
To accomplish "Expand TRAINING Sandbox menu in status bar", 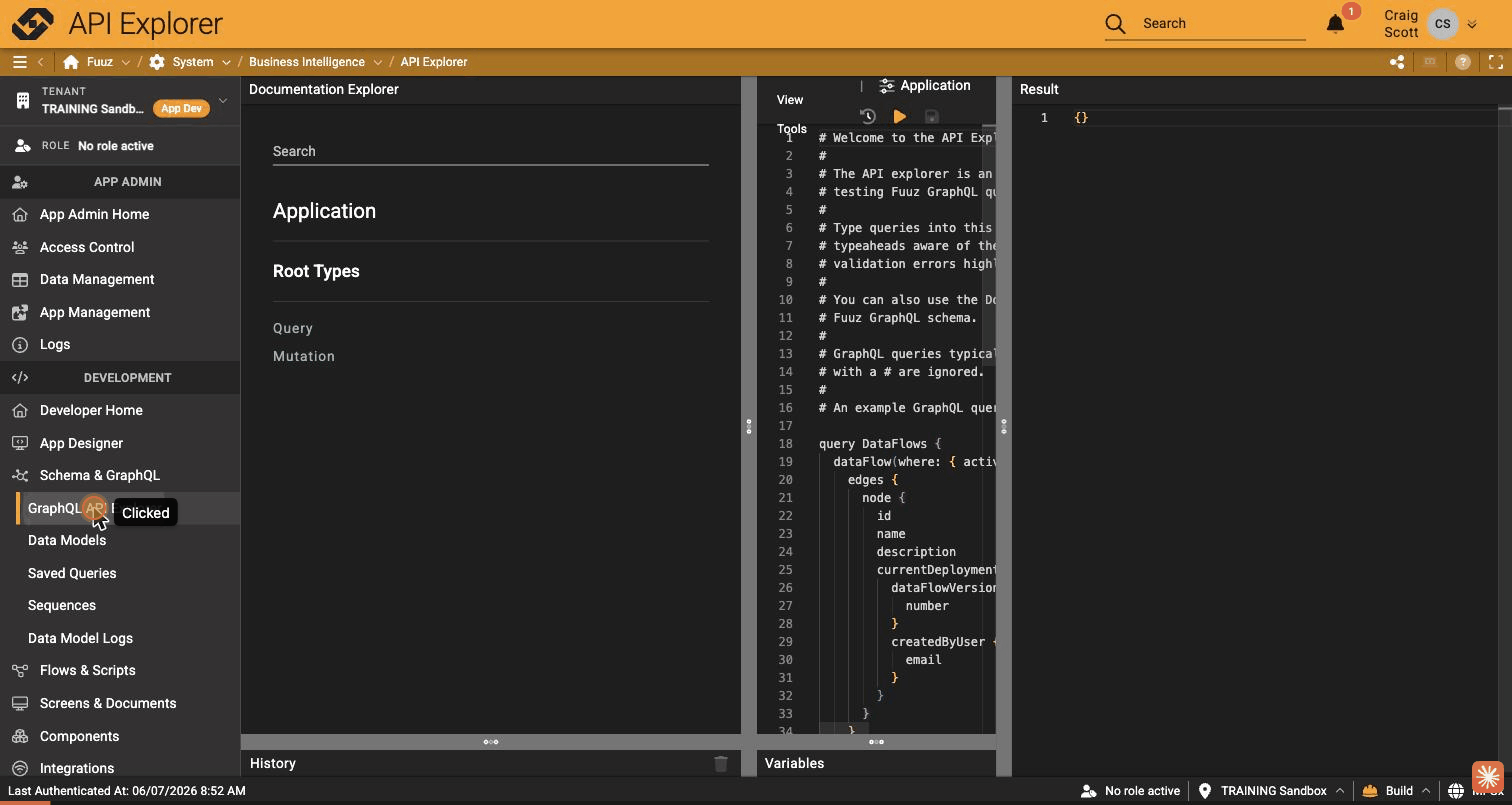I will [x=1340, y=791].
